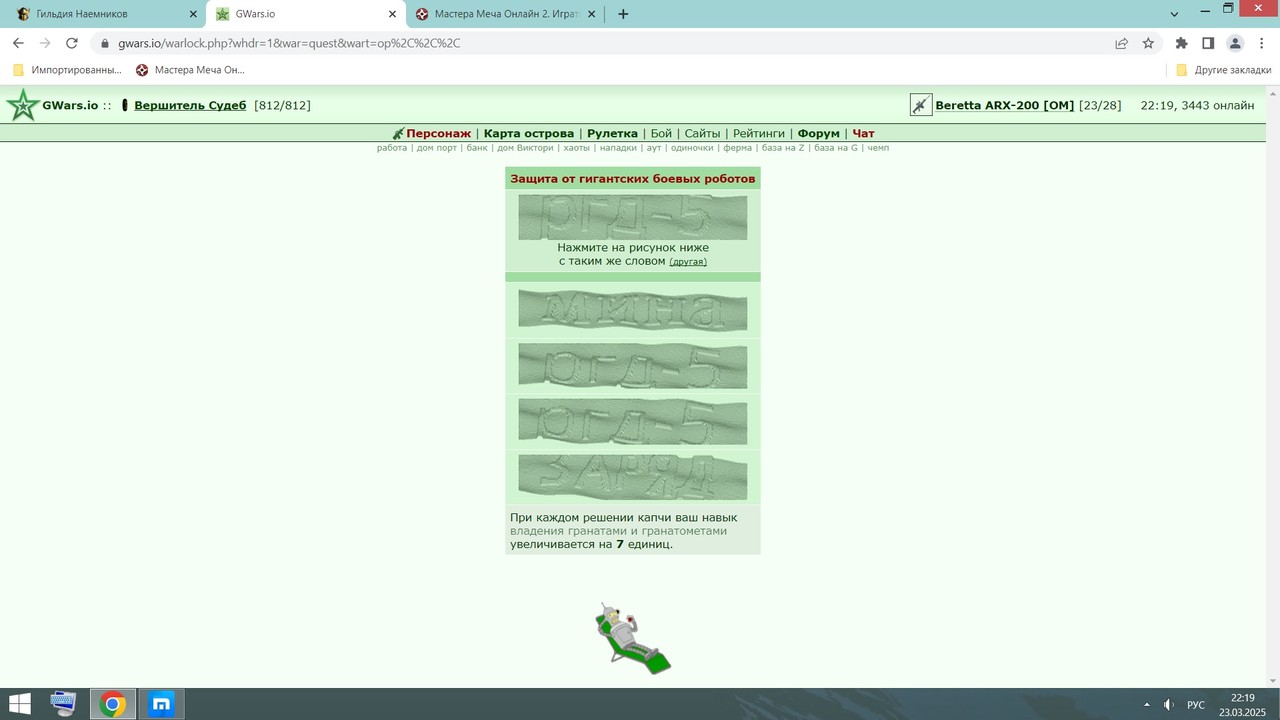Open the Chrome extensions puzzle icon
Screen dimensions: 1280x720
(x=1181, y=43)
